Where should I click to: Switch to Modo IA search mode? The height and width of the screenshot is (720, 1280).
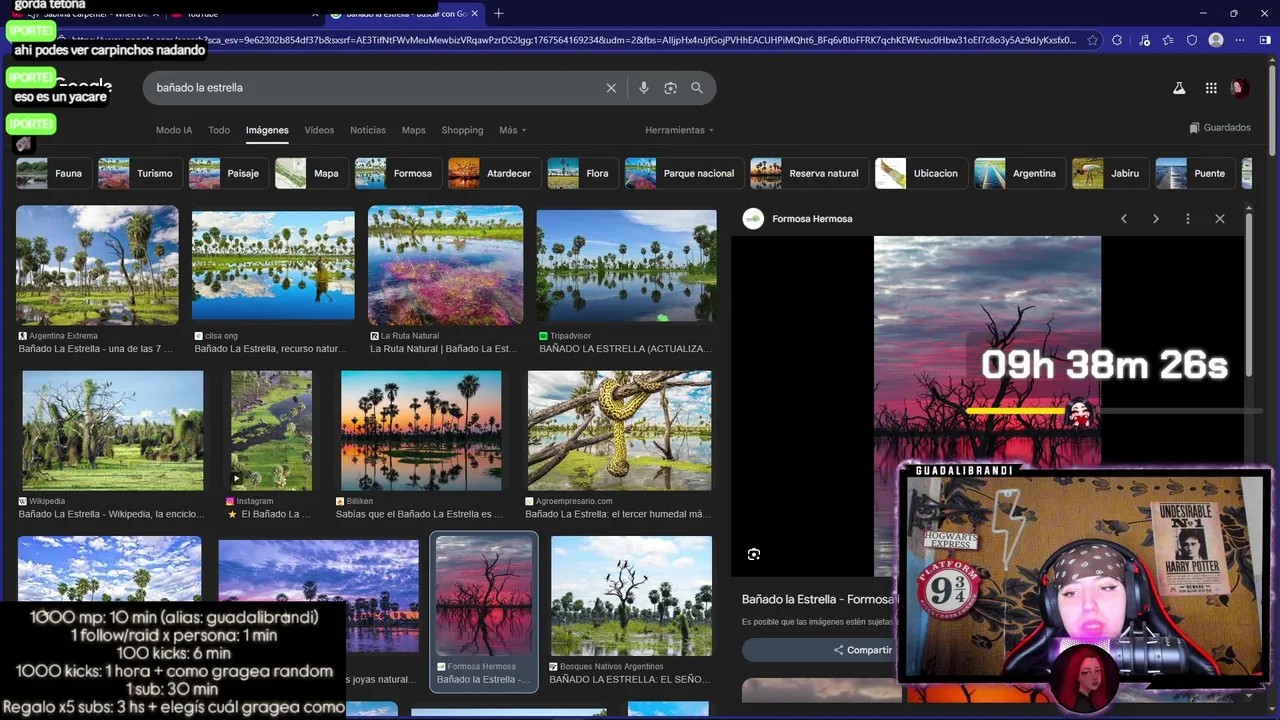tap(174, 130)
